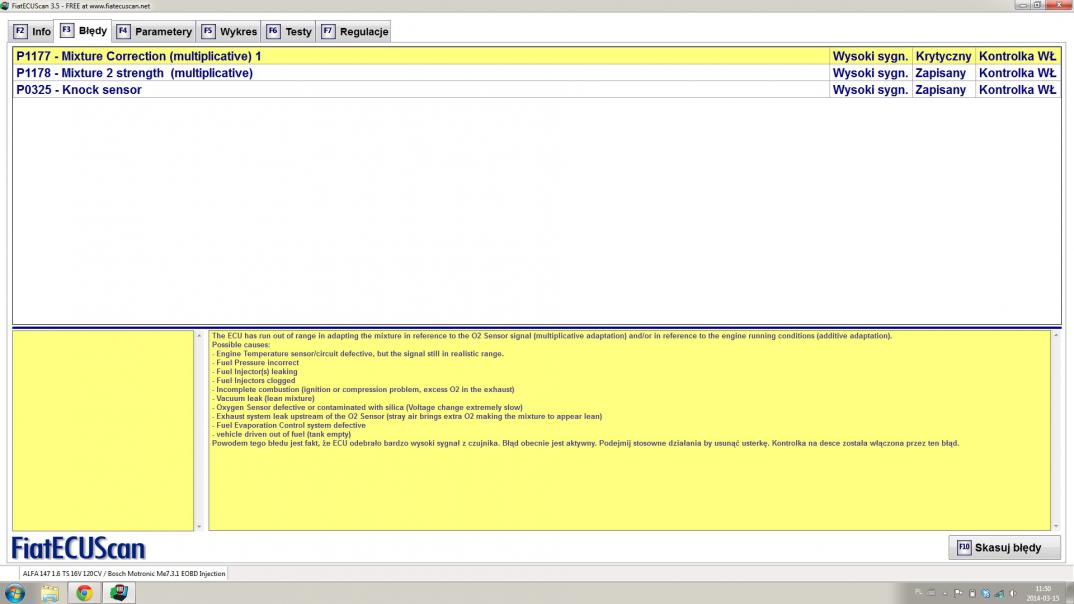Viewport: 1074px width, 604px height.
Task: Click the F6 key icon beside Testy
Action: point(273,31)
